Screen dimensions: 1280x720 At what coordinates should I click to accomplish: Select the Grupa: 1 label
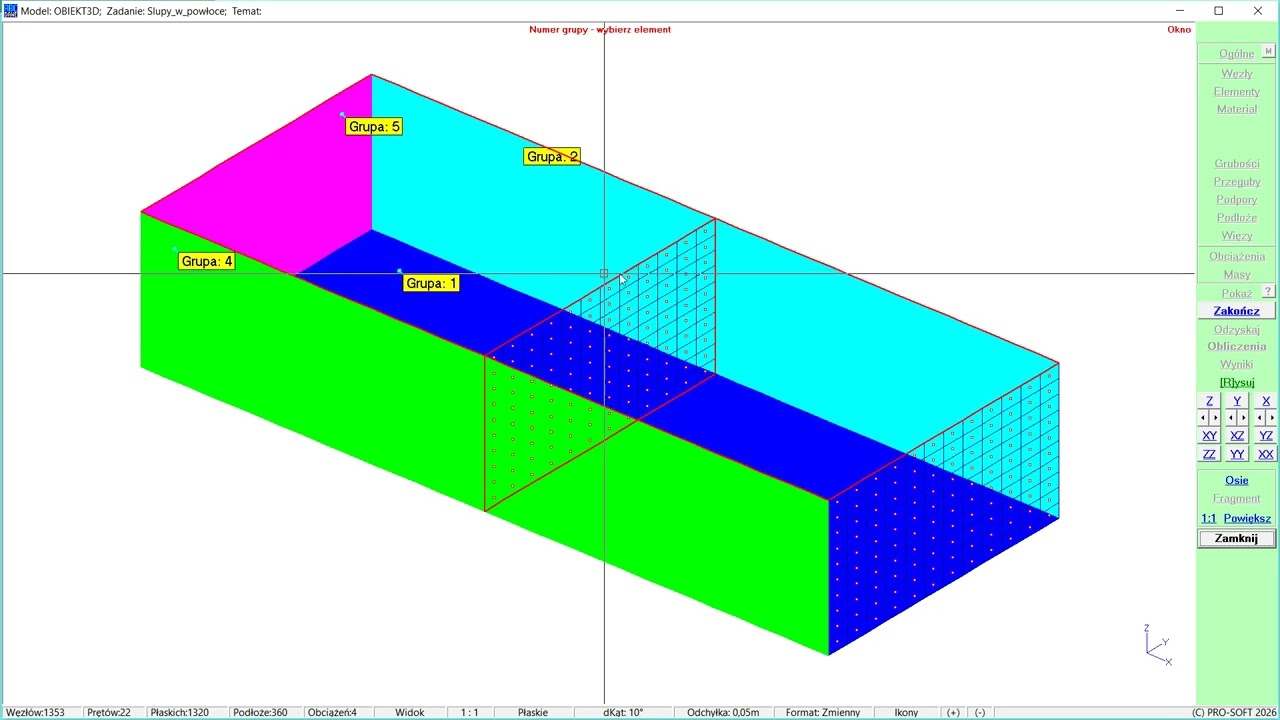pyautogui.click(x=431, y=283)
